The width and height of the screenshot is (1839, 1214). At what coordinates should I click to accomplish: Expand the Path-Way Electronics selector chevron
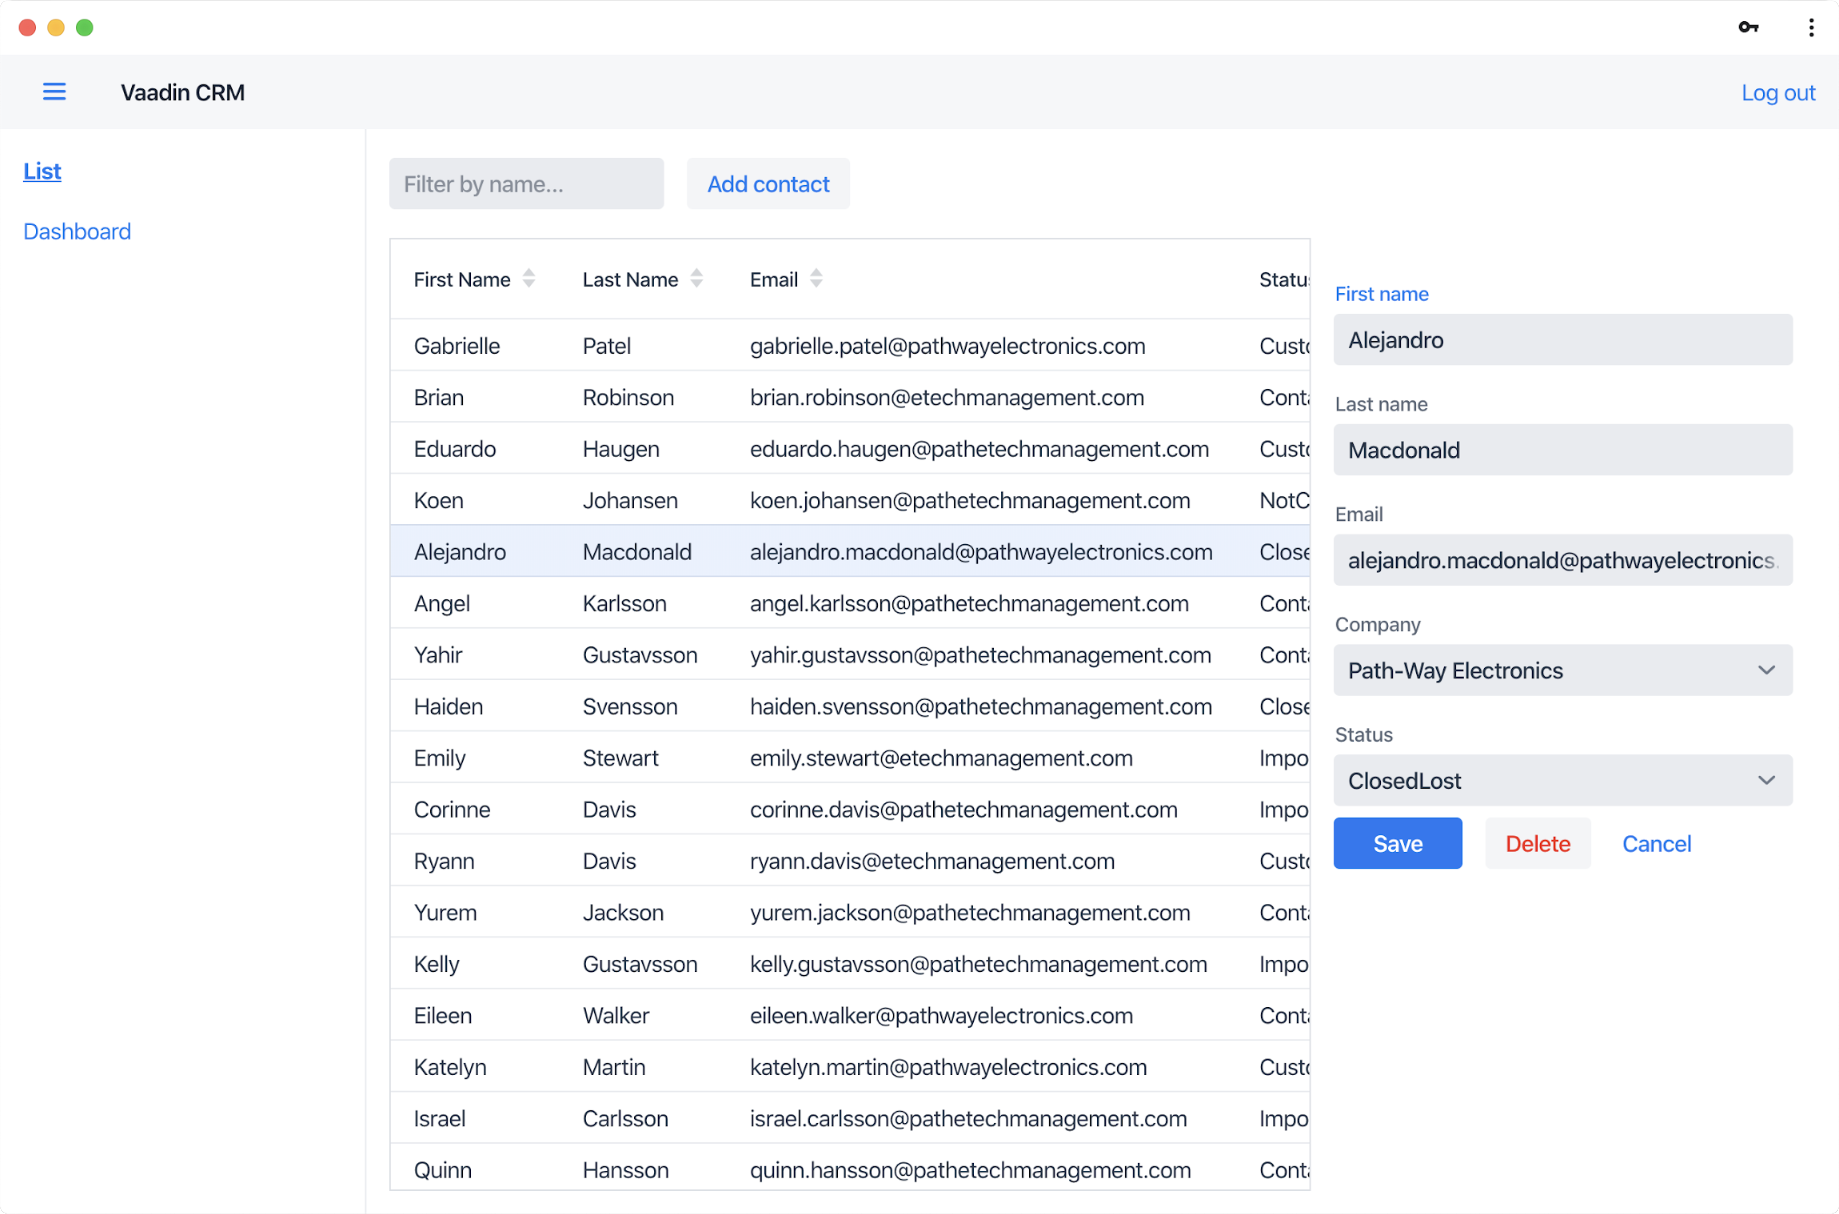tap(1766, 670)
